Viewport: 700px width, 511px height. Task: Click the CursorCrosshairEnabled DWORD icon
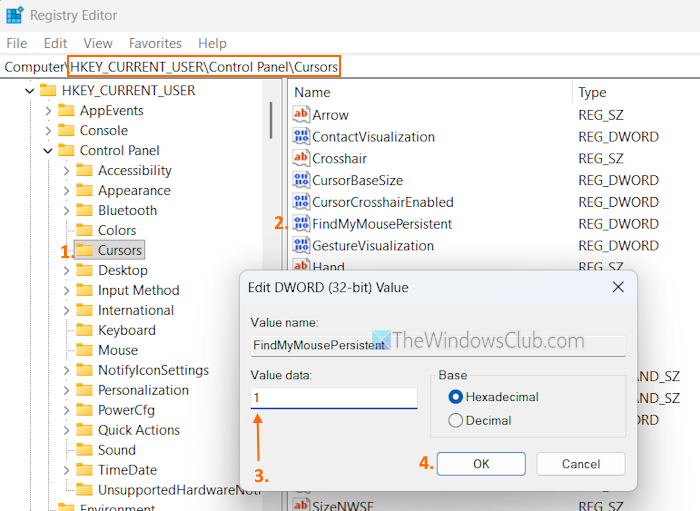point(301,202)
